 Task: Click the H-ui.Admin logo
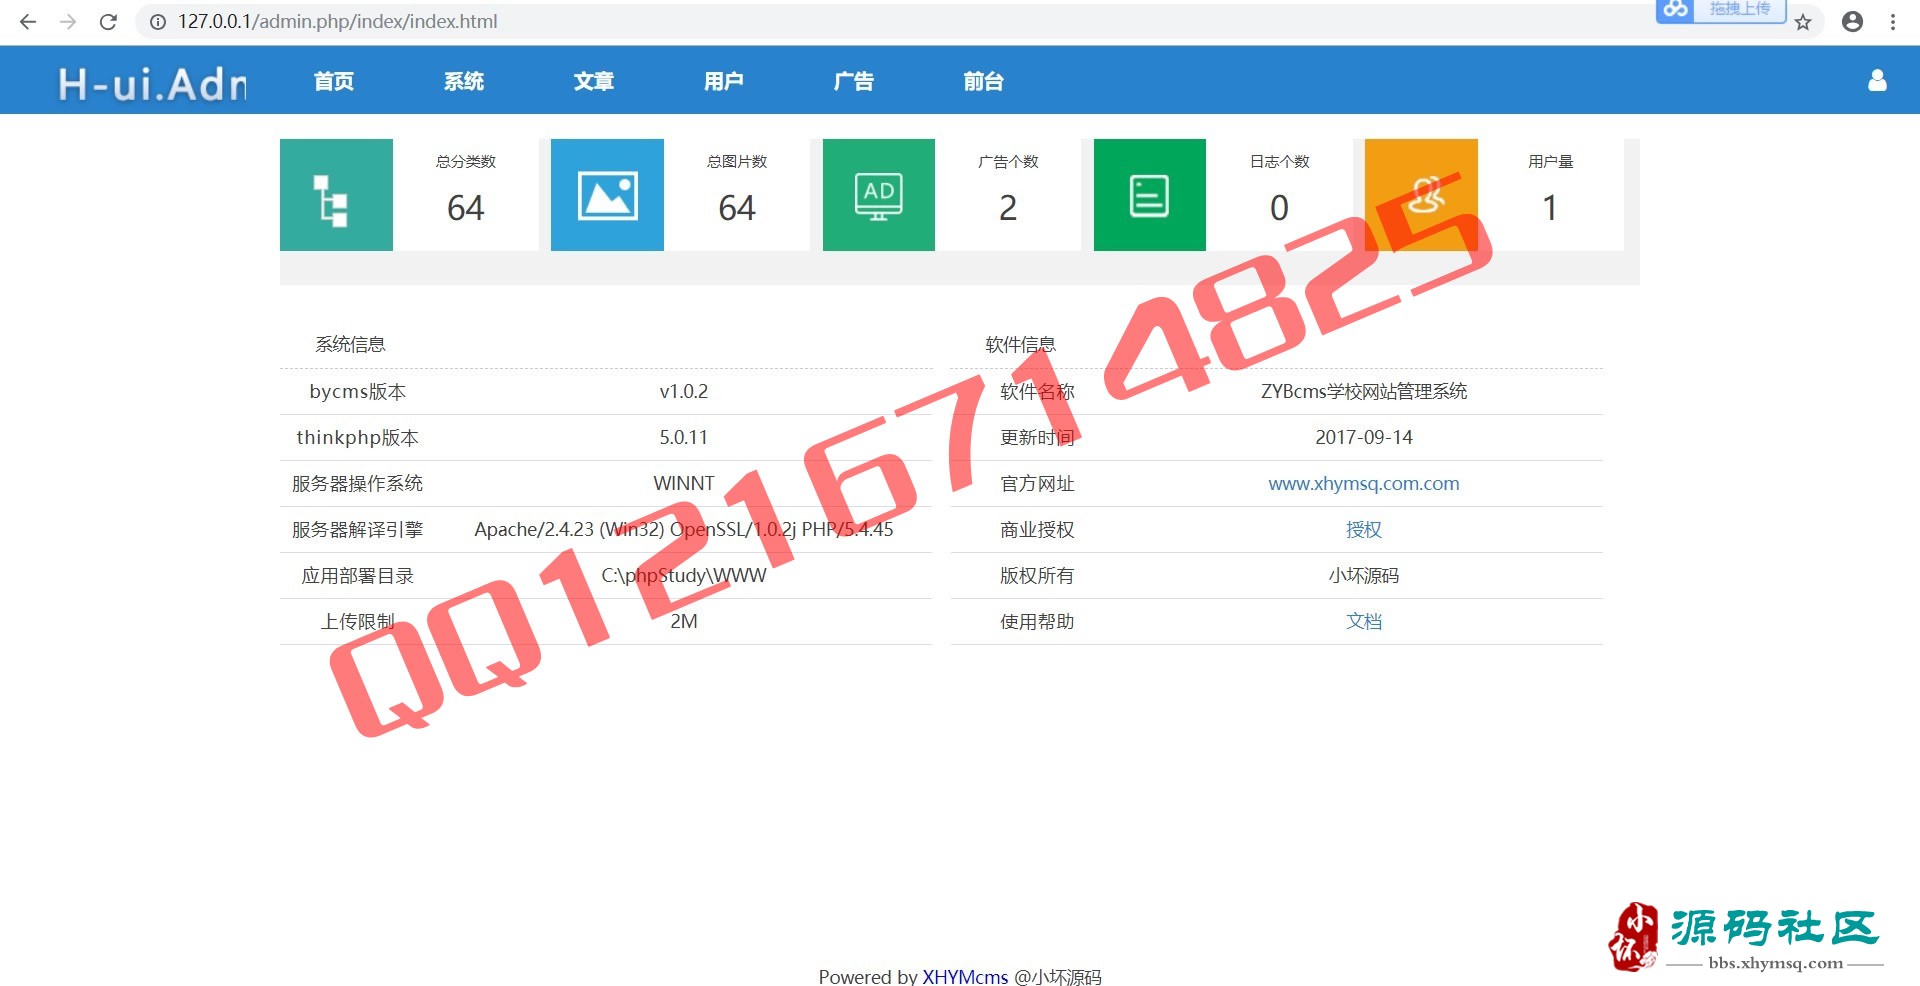[x=152, y=83]
